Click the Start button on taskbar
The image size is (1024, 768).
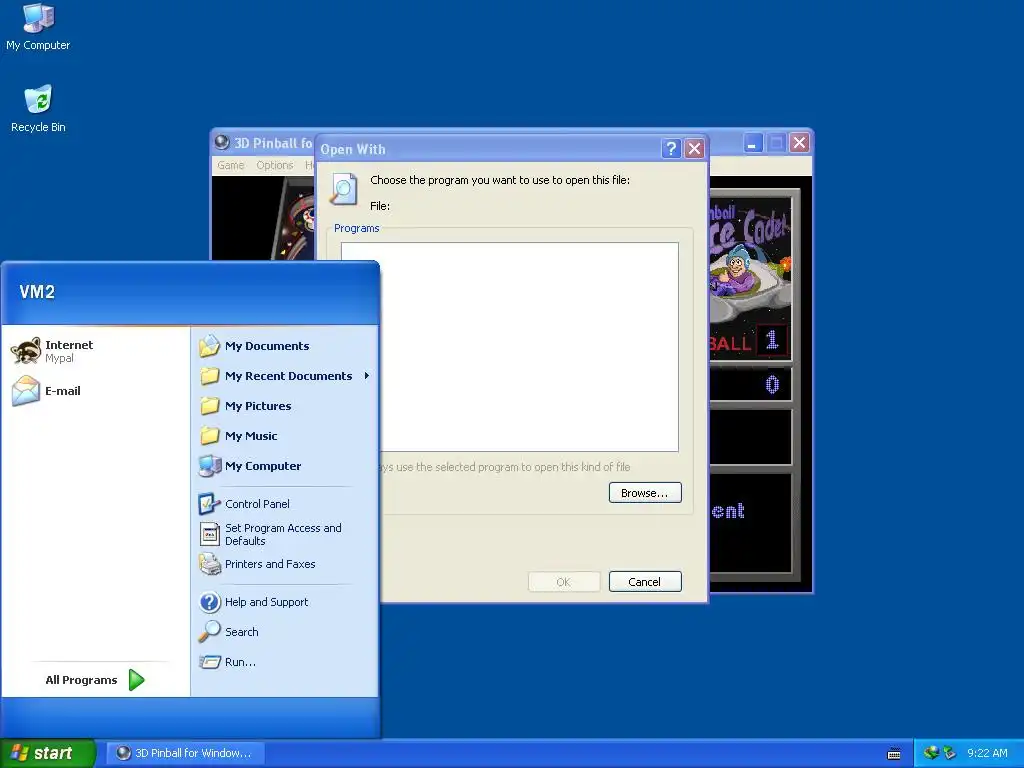[48, 753]
